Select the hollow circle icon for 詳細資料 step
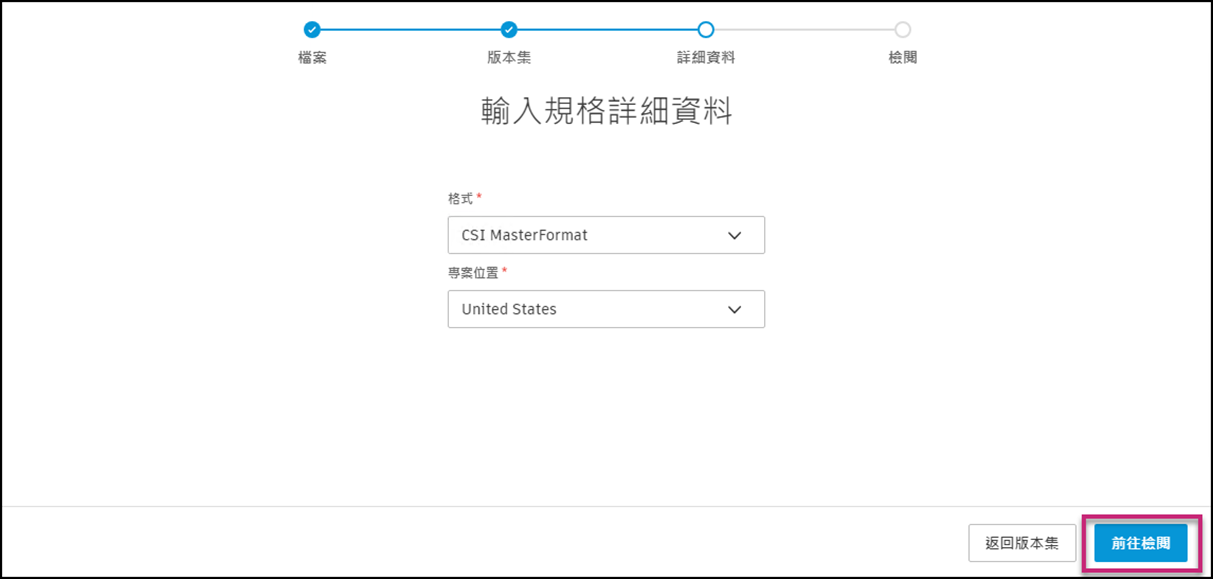The height and width of the screenshot is (579, 1213). (x=706, y=30)
